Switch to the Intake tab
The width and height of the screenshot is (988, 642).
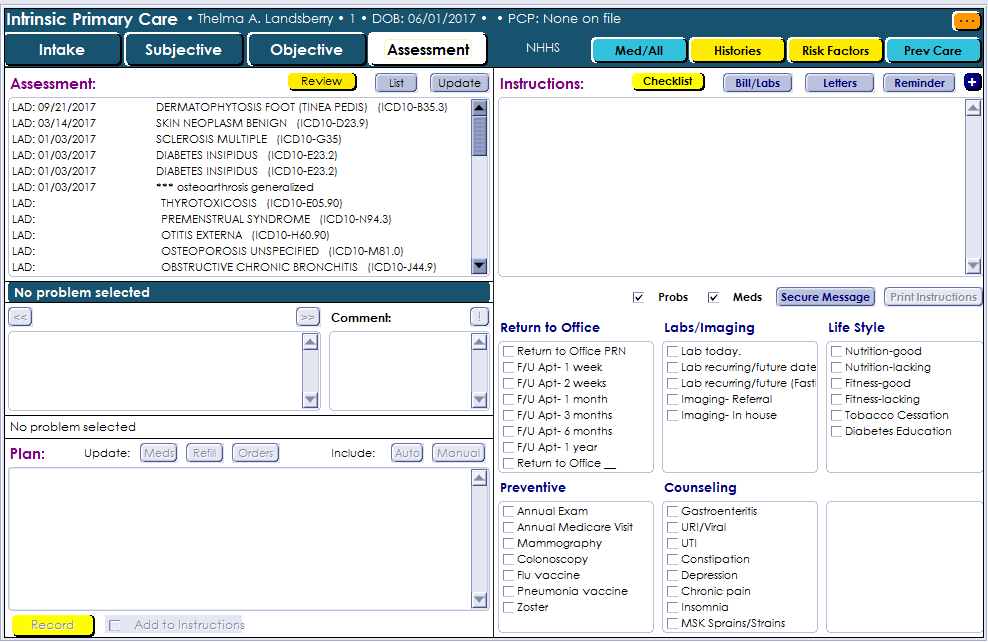click(62, 50)
